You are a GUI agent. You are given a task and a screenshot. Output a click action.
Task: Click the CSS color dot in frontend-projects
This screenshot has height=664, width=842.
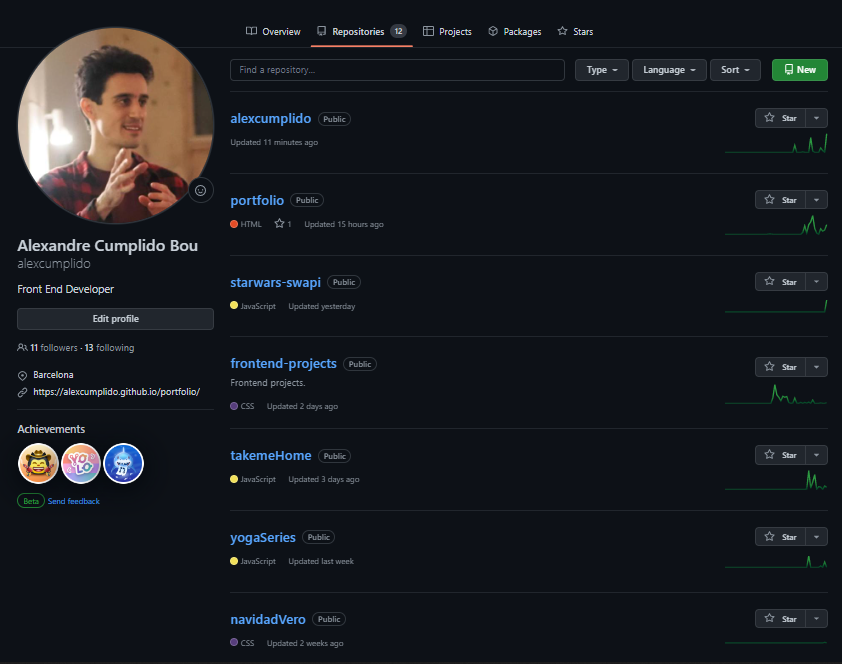[x=234, y=406]
